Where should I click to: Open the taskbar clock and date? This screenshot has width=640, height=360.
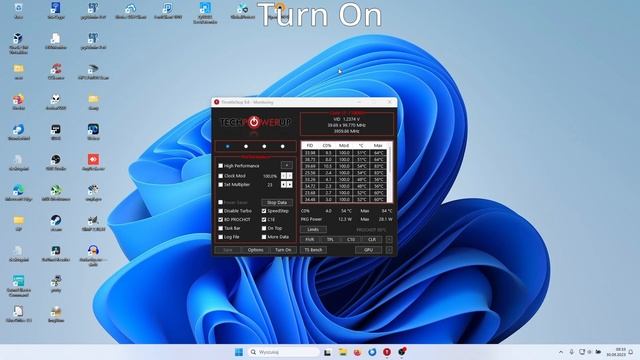click(x=616, y=352)
